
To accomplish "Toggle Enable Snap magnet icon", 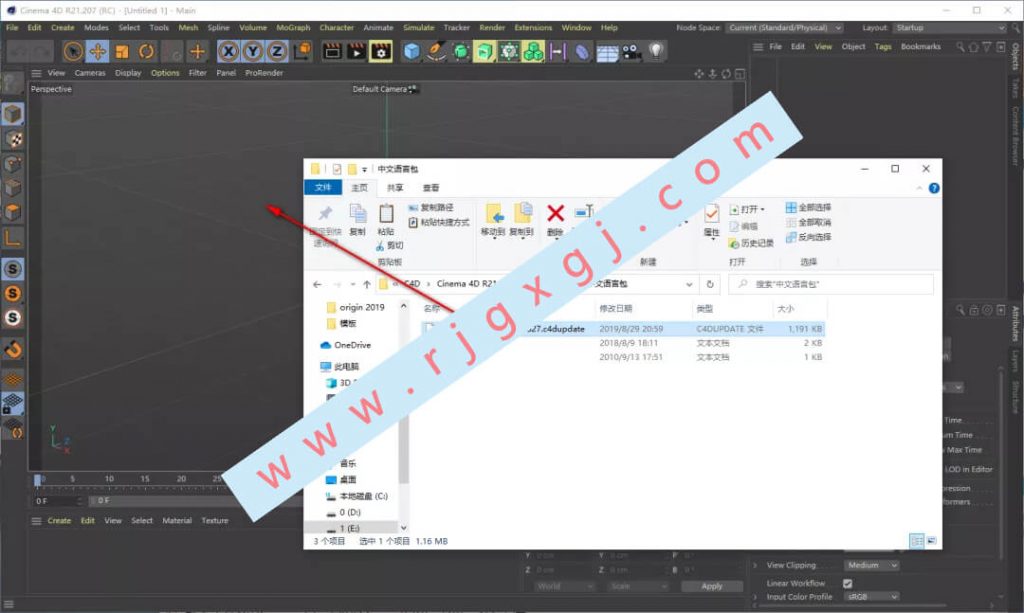I will click(x=12, y=349).
